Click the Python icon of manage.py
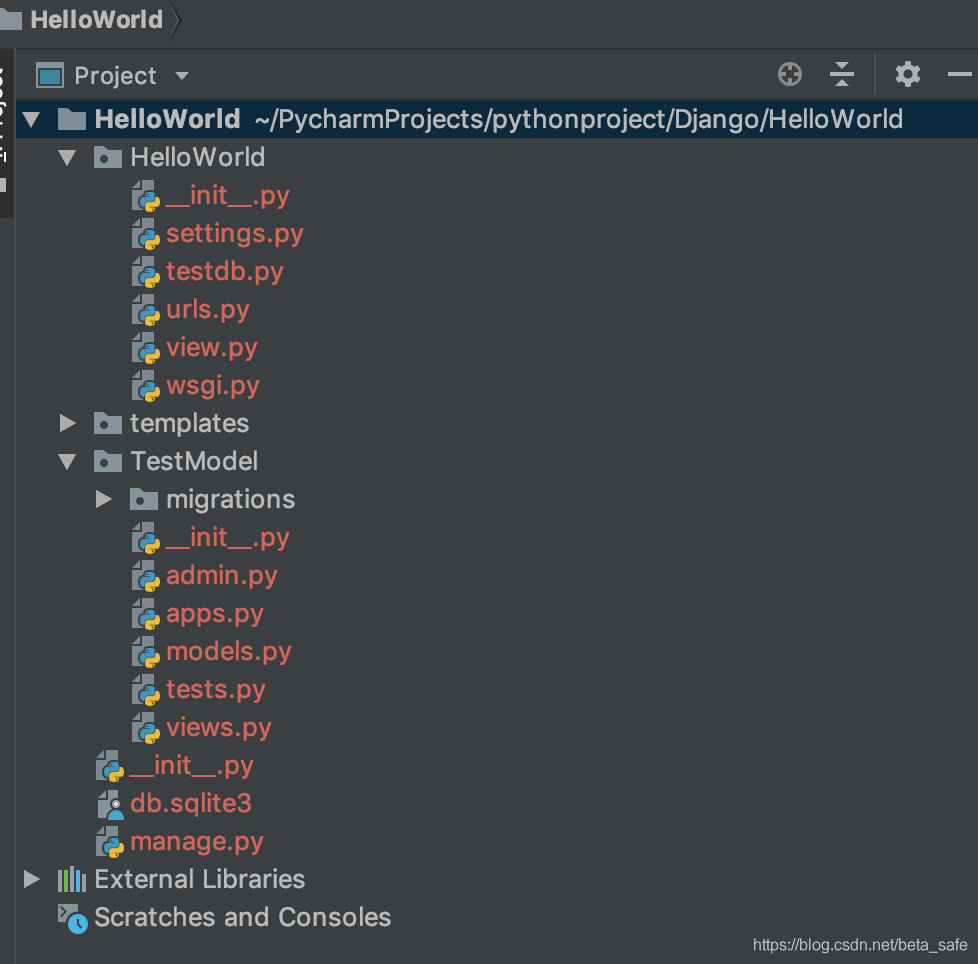This screenshot has height=964, width=978. point(110,842)
